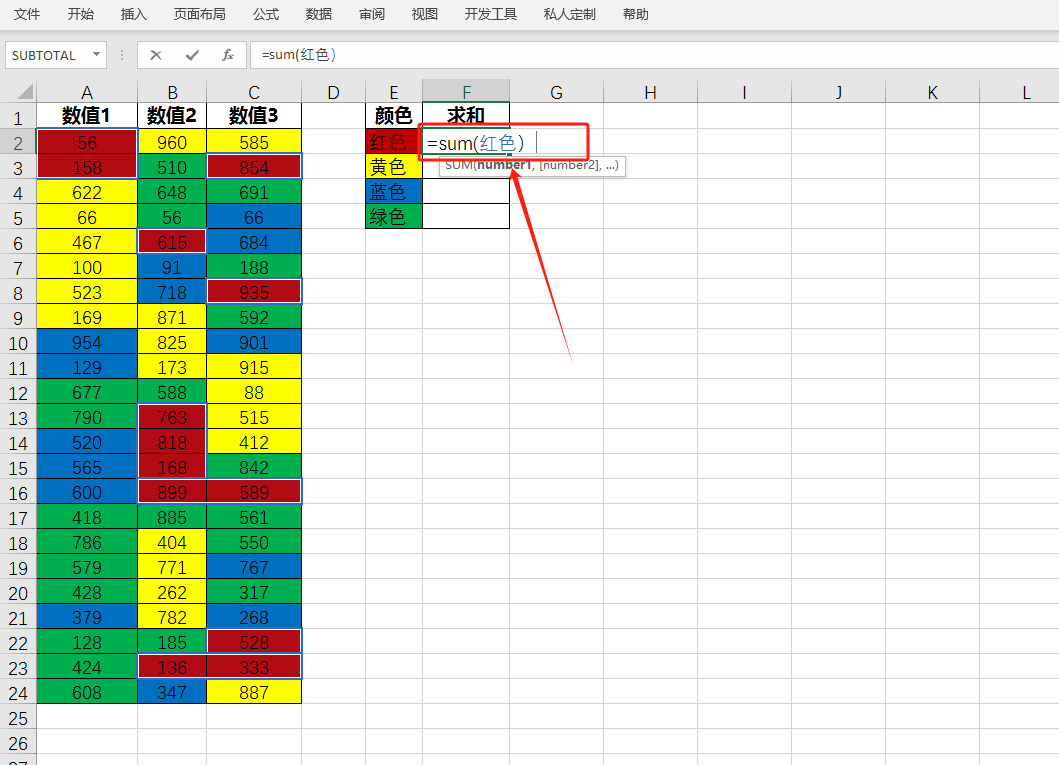This screenshot has height=765, width=1059.
Task: Open the 数据 ribbon tab
Action: click(x=319, y=14)
